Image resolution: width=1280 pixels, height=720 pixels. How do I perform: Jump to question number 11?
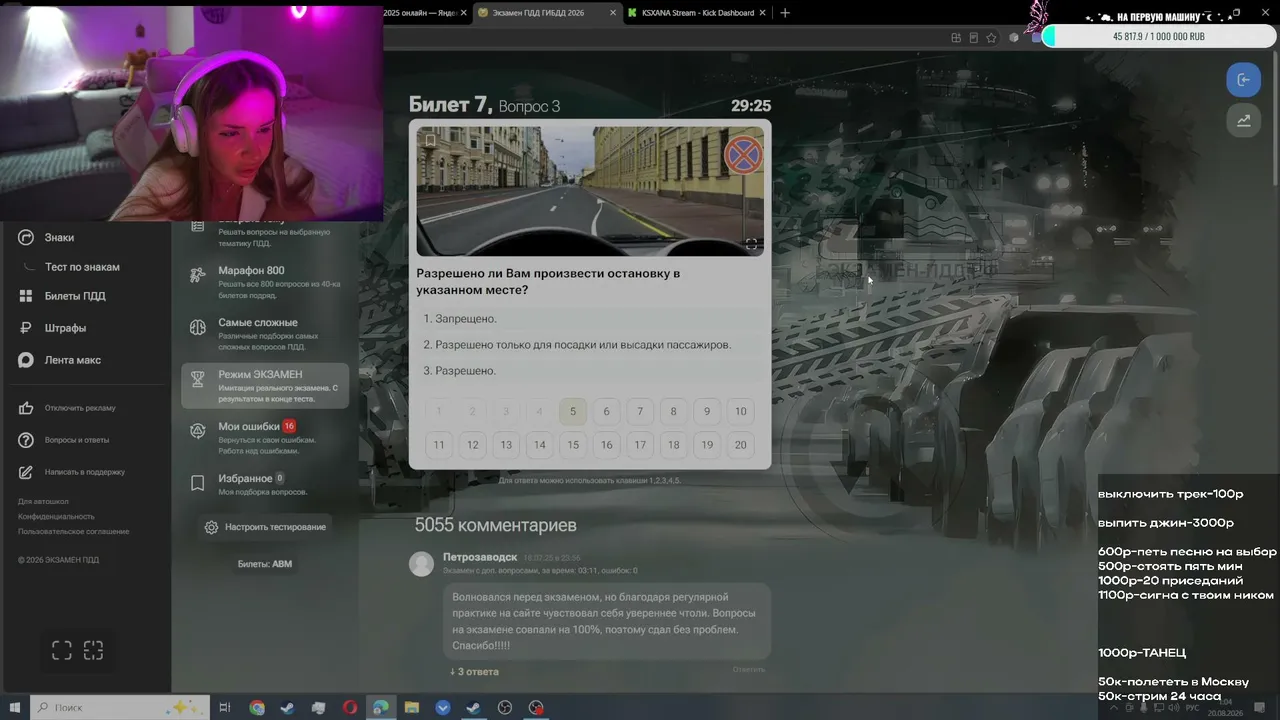(439, 445)
